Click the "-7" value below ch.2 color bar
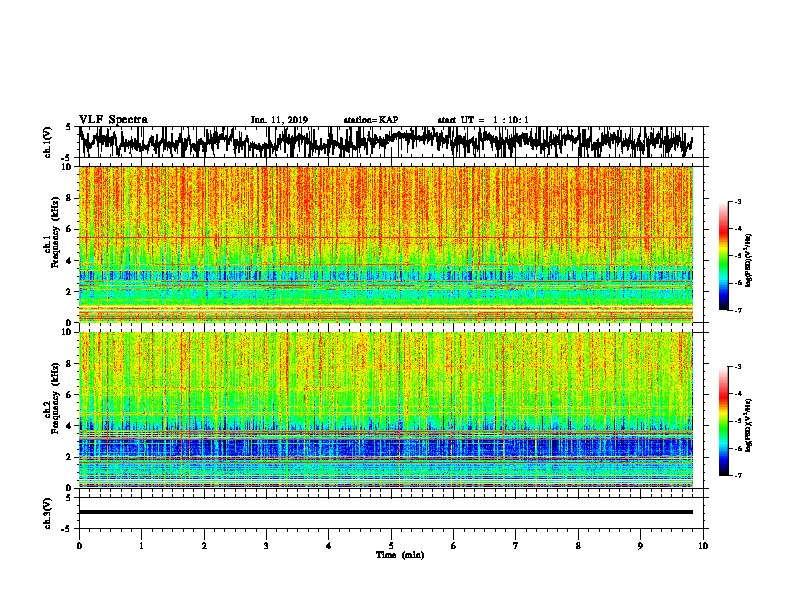The width and height of the screenshot is (792, 612). [x=737, y=475]
